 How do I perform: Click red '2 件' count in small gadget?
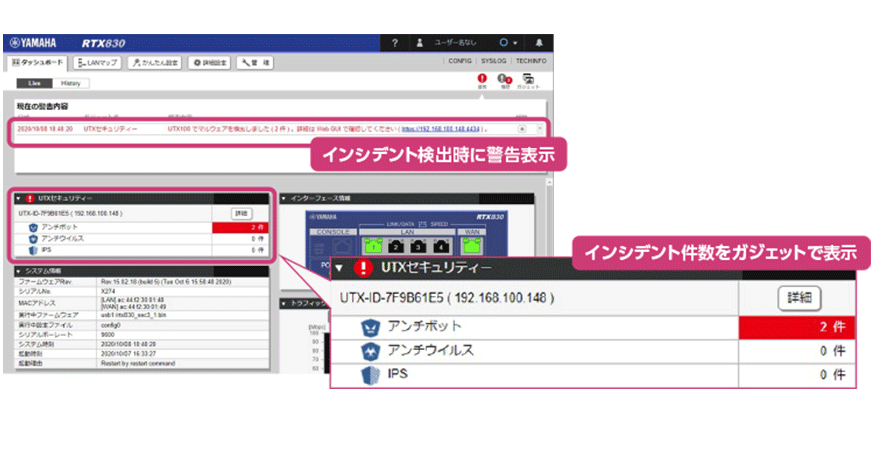241,228
